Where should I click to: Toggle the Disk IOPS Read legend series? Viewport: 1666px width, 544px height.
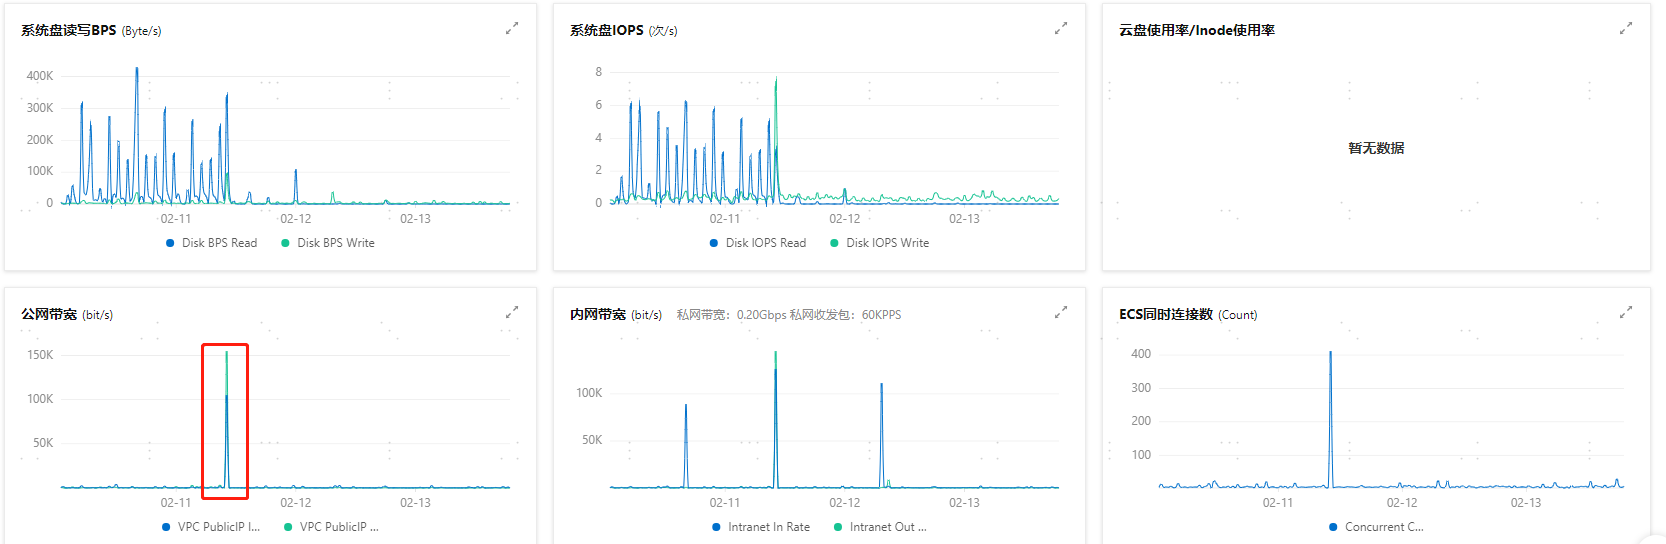(758, 243)
